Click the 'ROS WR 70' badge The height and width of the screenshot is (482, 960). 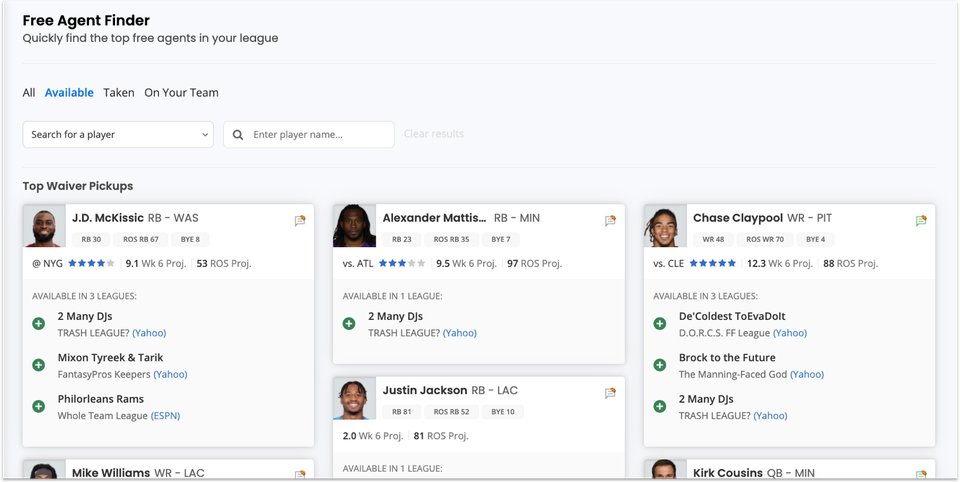(x=765, y=239)
